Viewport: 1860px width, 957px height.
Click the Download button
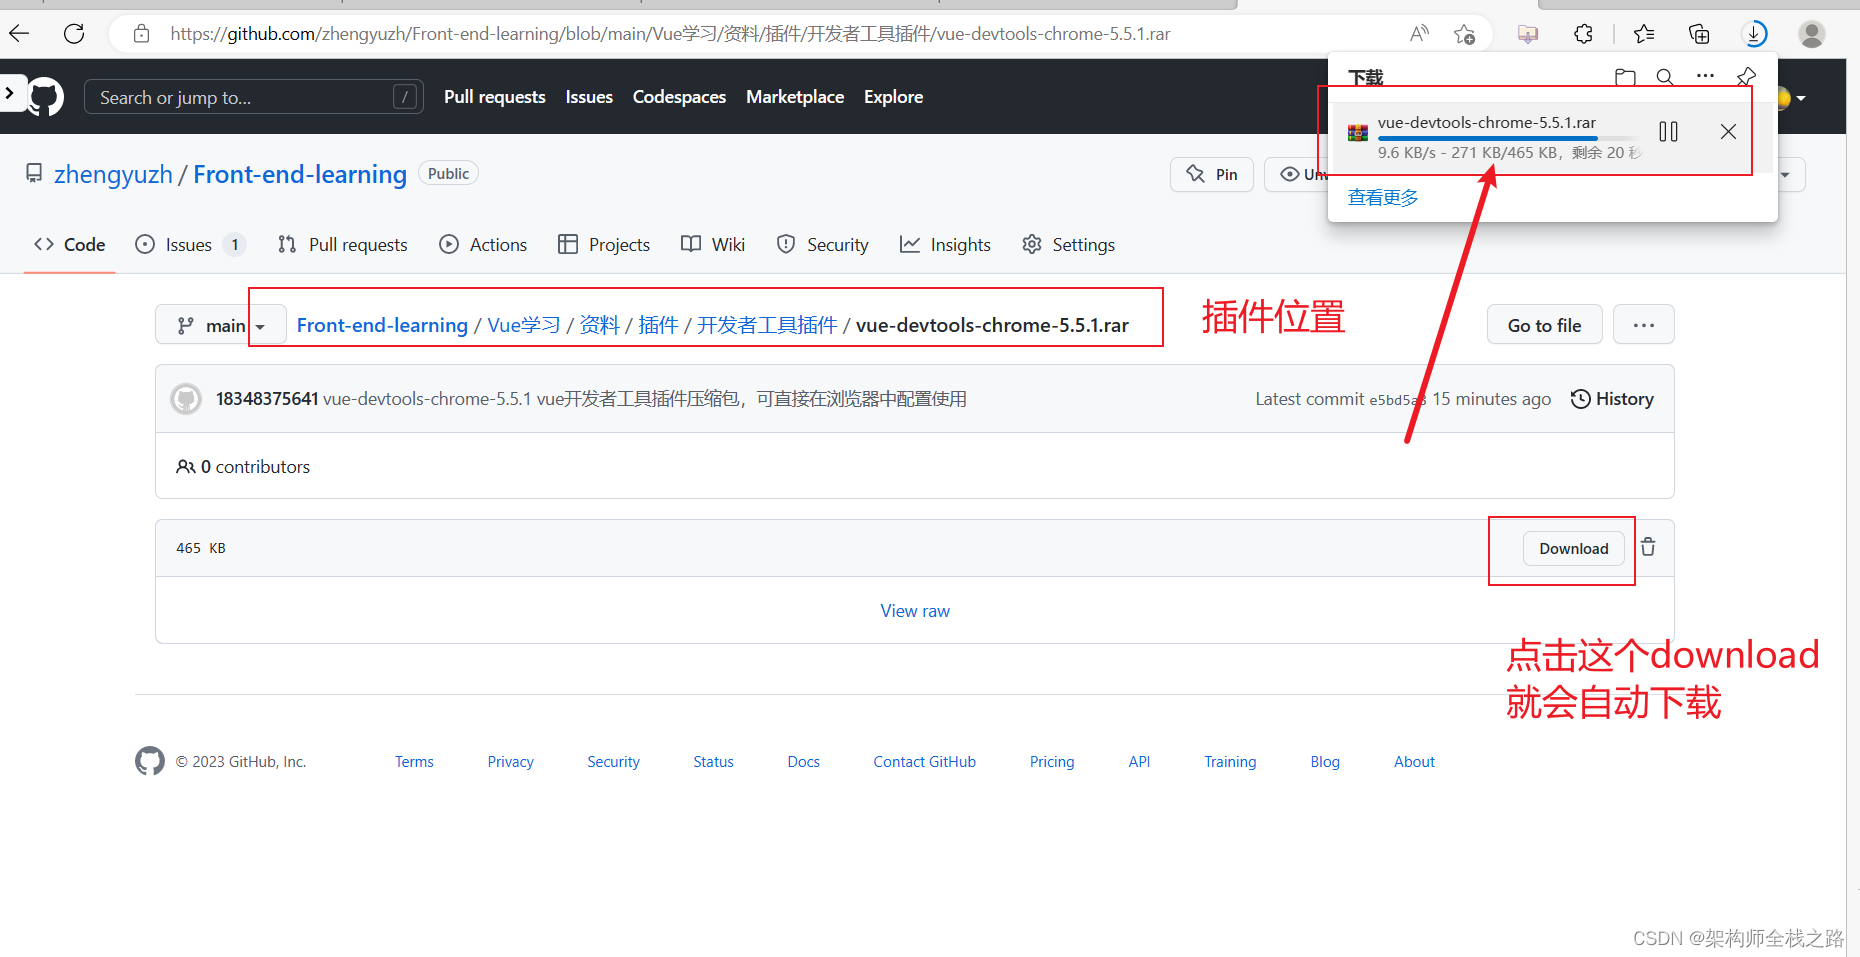coord(1573,548)
